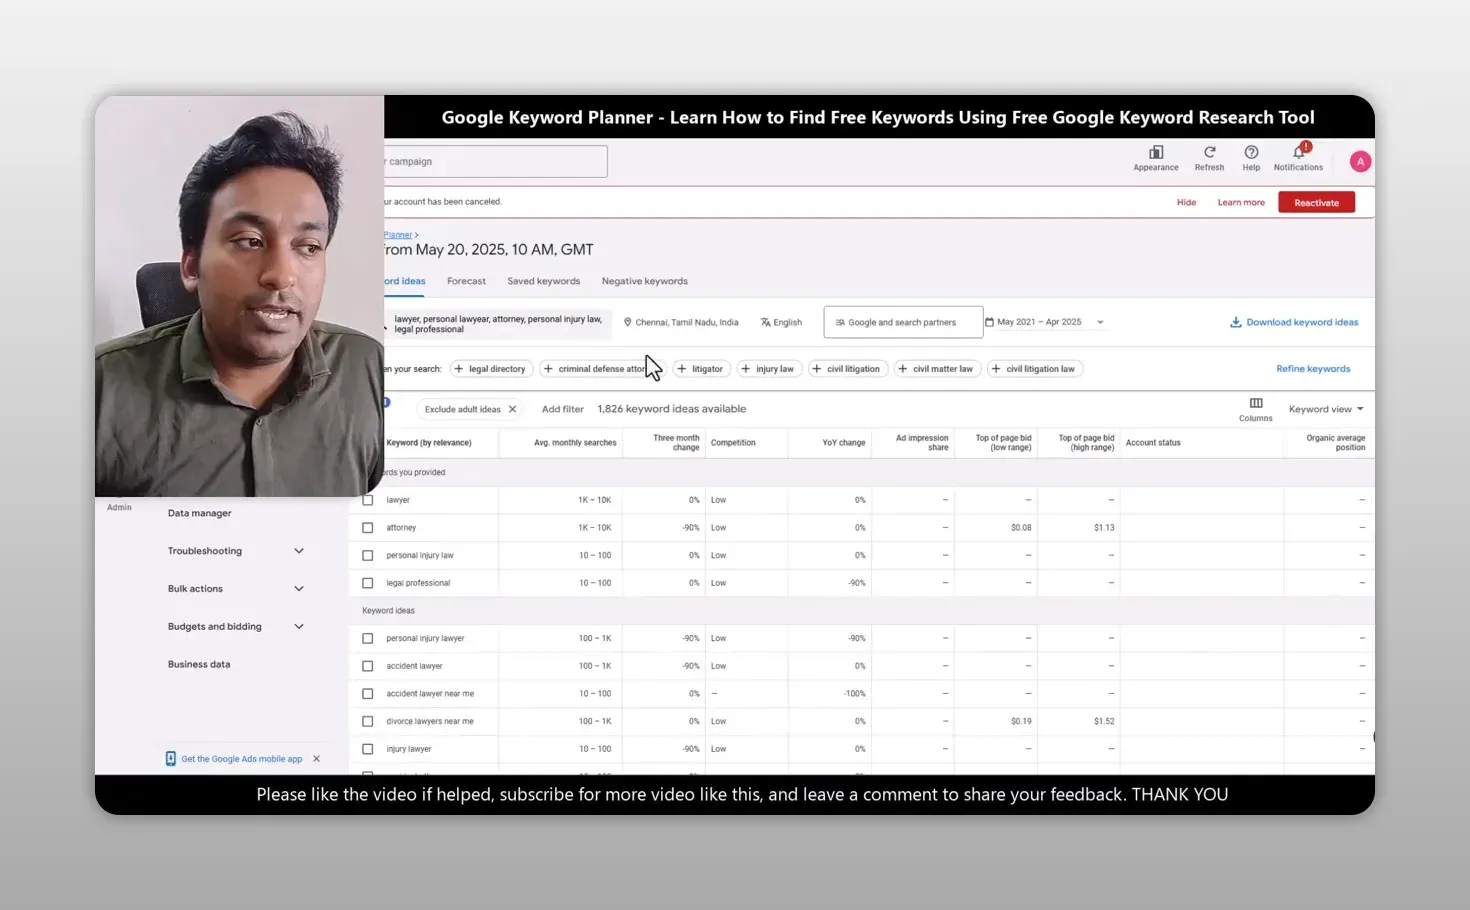
Task: Dismiss the Get the Google Ads mobile app banner
Action: [x=316, y=759]
